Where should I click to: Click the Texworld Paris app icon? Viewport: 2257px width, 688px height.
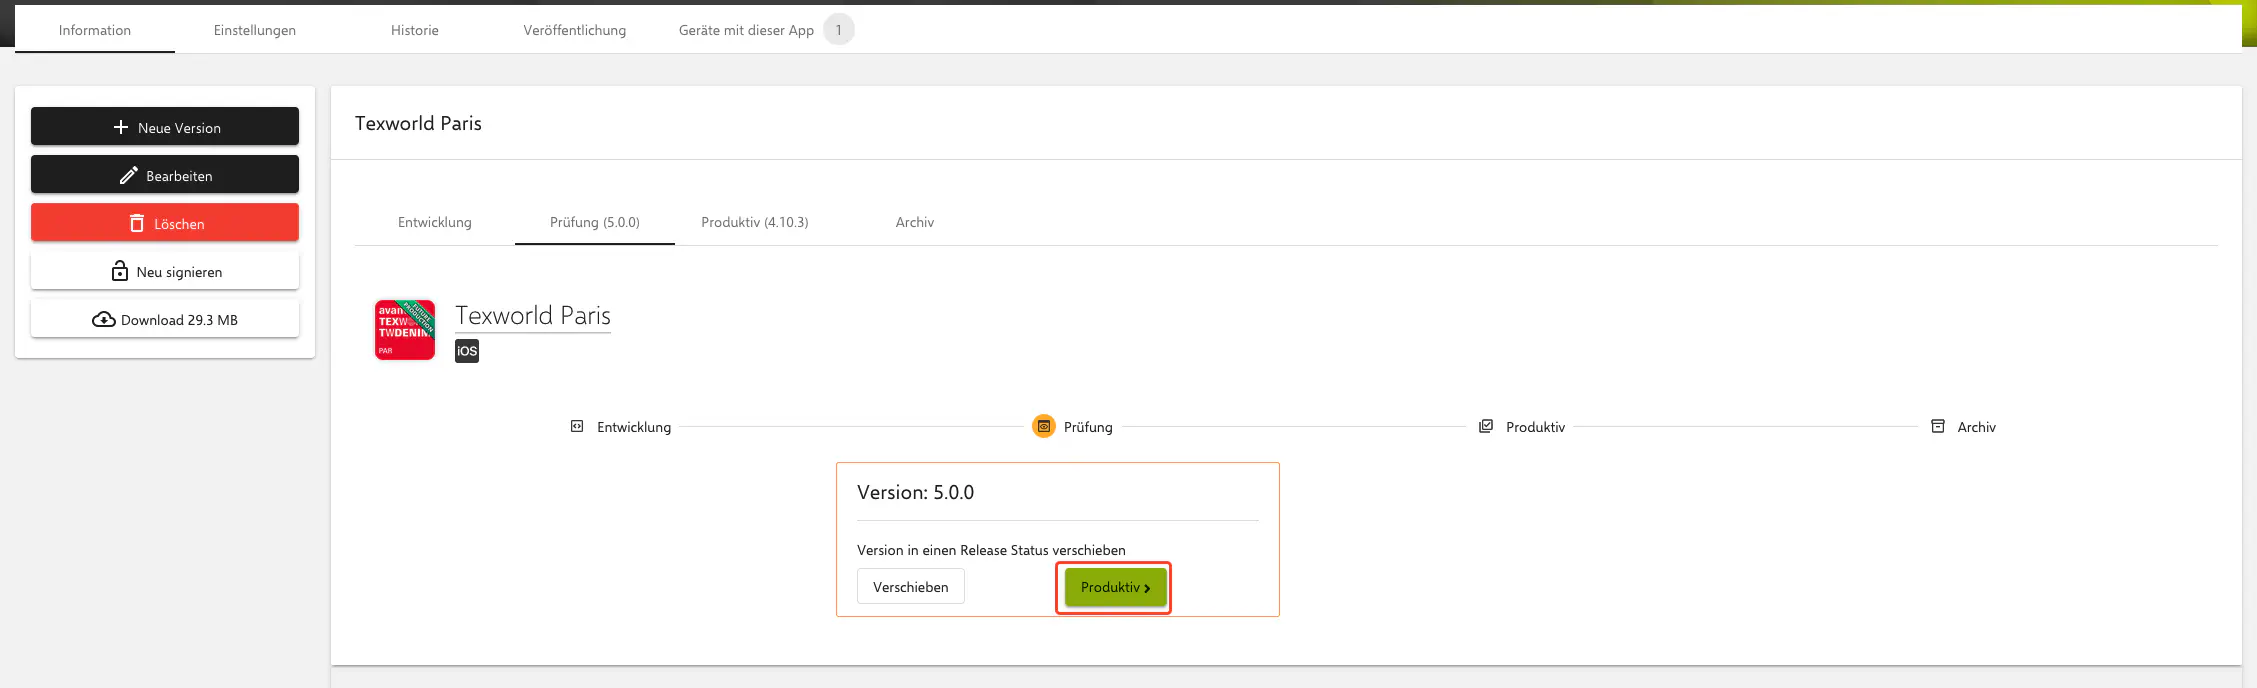coord(405,330)
